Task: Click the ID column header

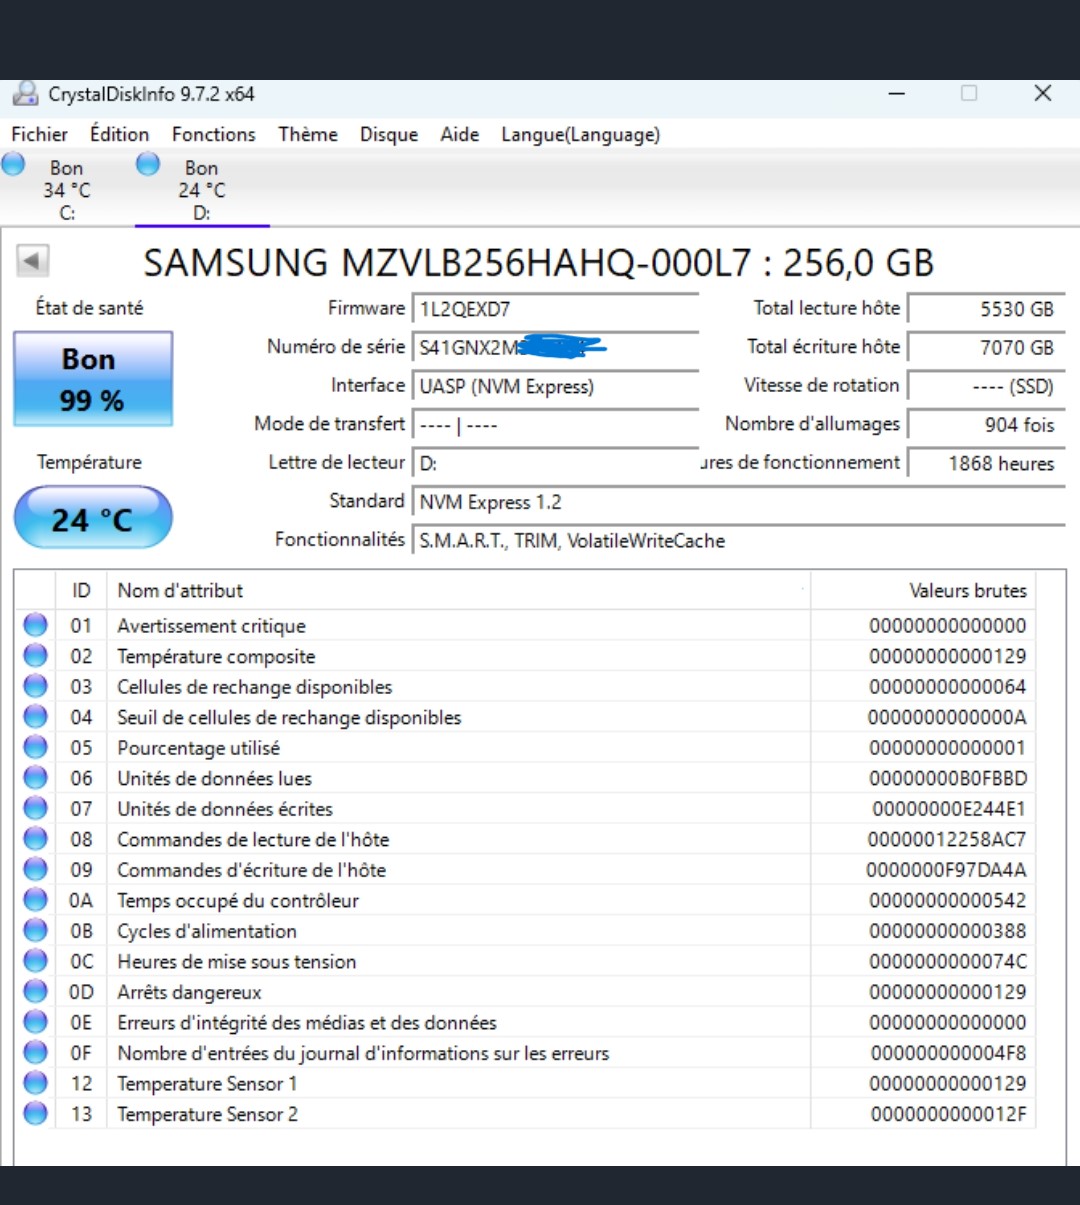Action: click(82, 590)
